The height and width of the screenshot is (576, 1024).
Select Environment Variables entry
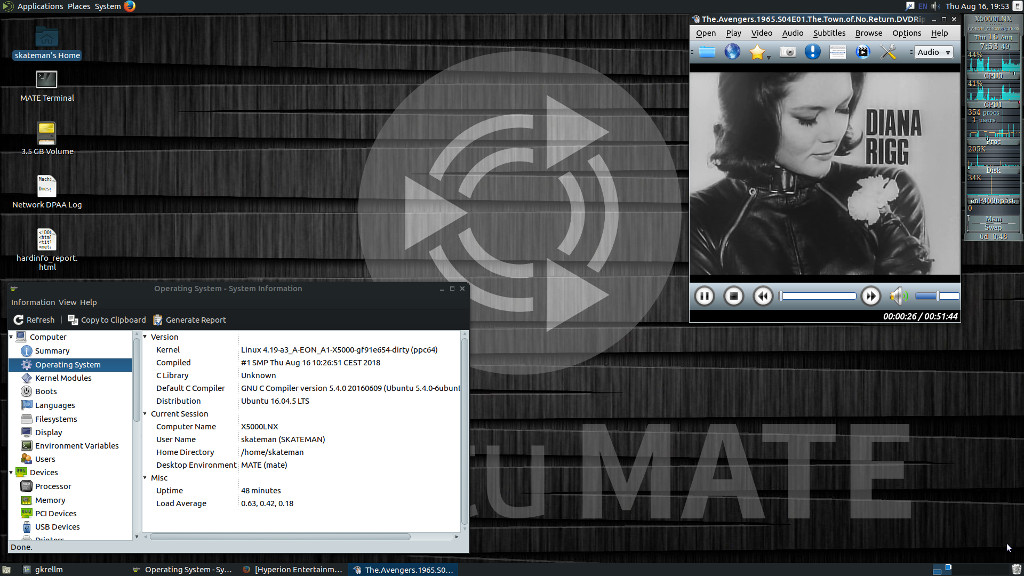tap(76, 446)
